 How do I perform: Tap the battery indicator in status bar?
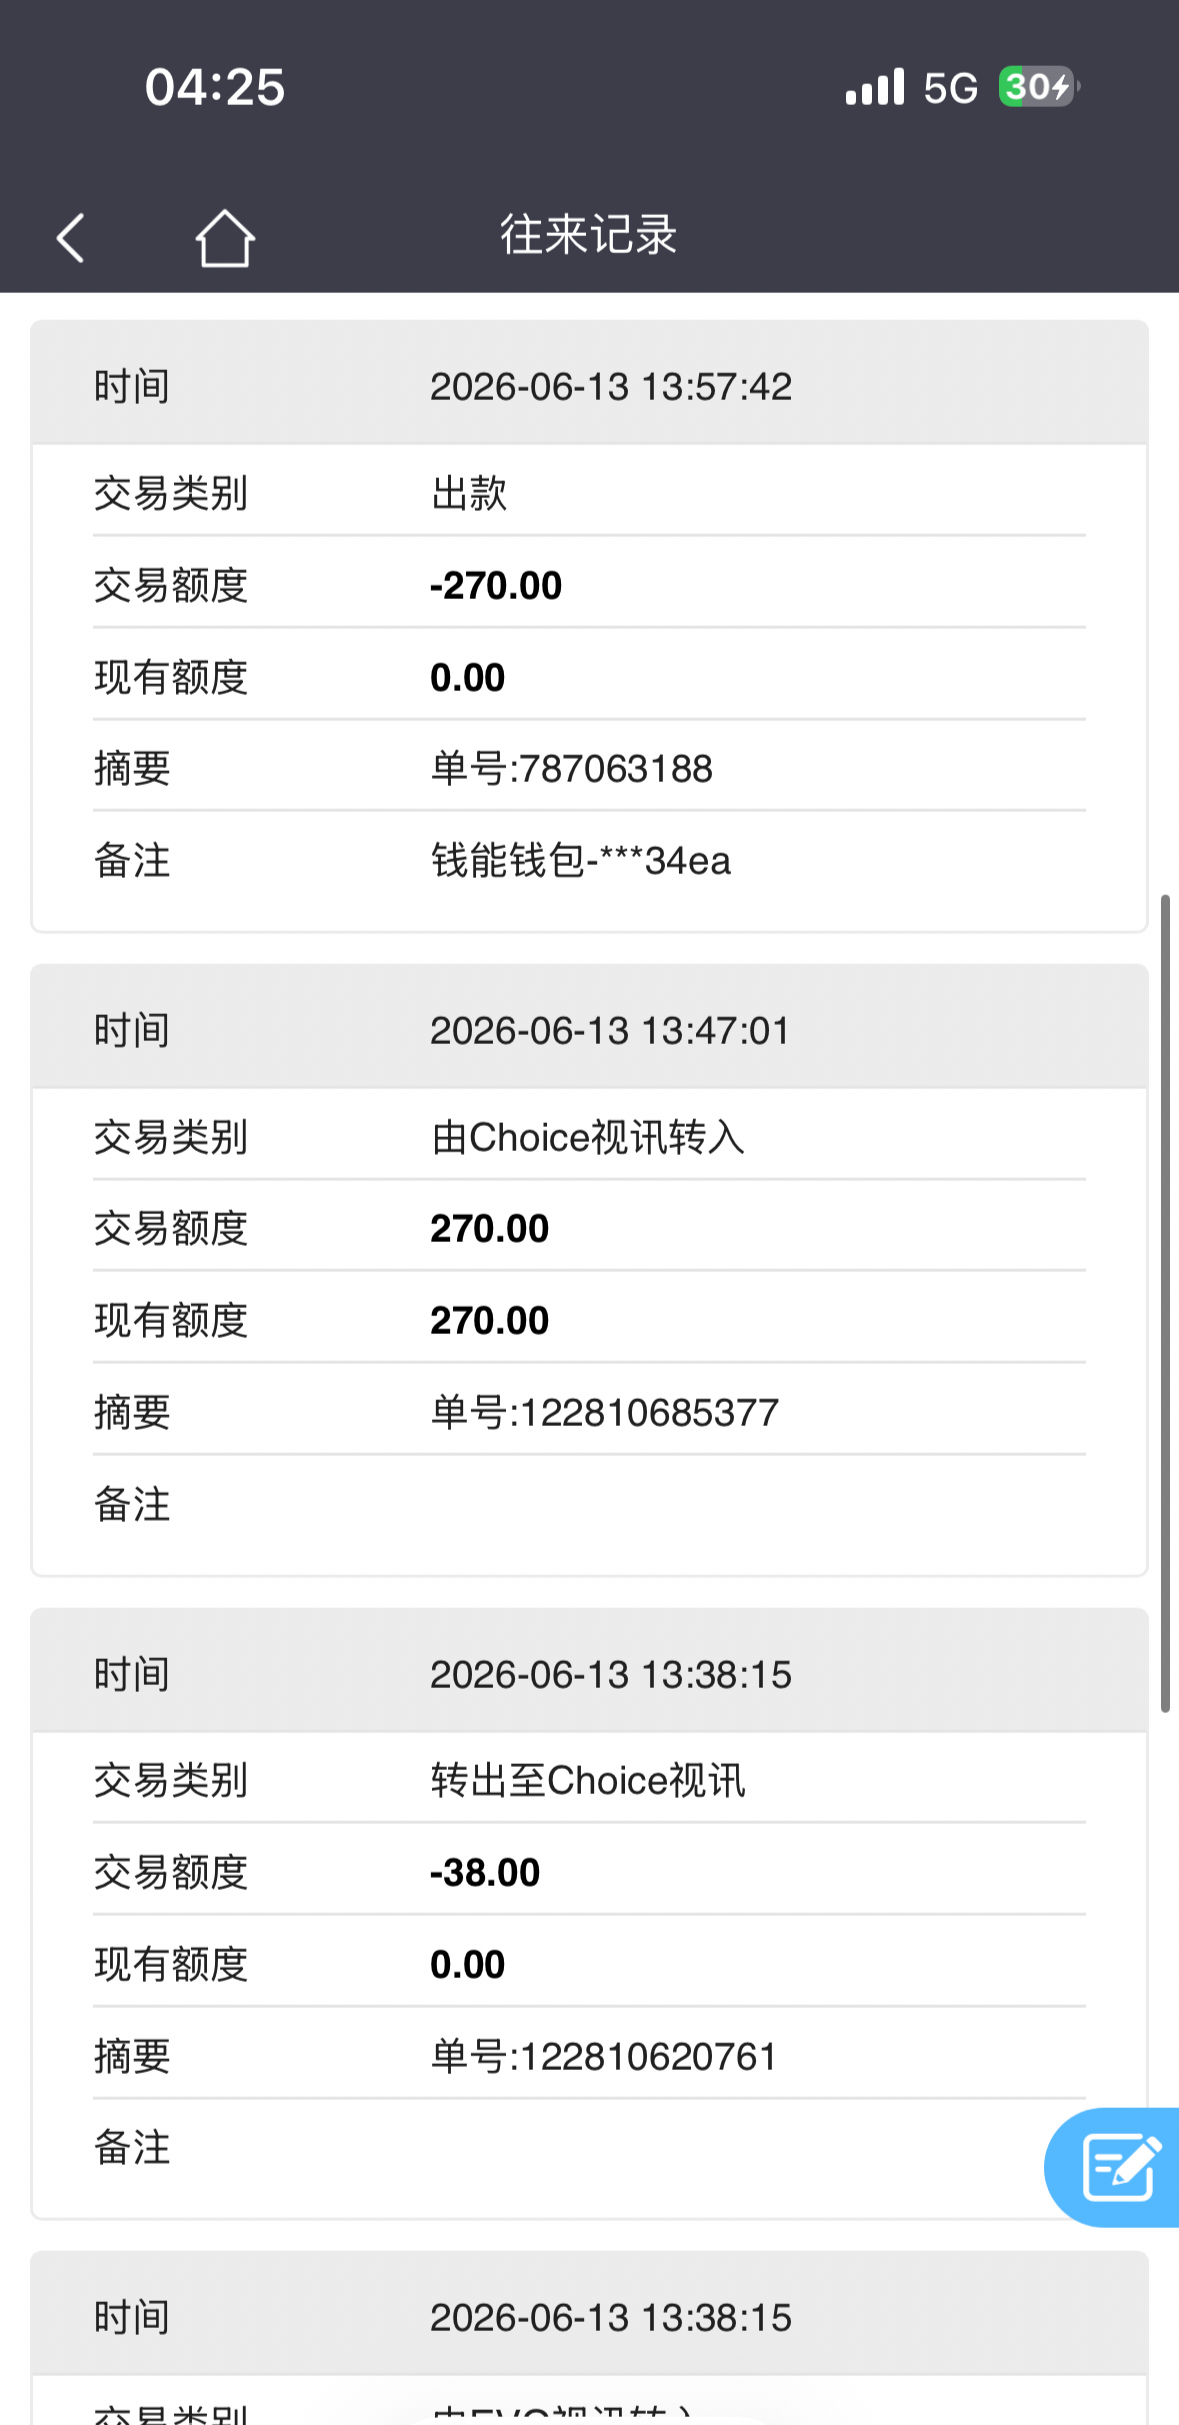1038,87
